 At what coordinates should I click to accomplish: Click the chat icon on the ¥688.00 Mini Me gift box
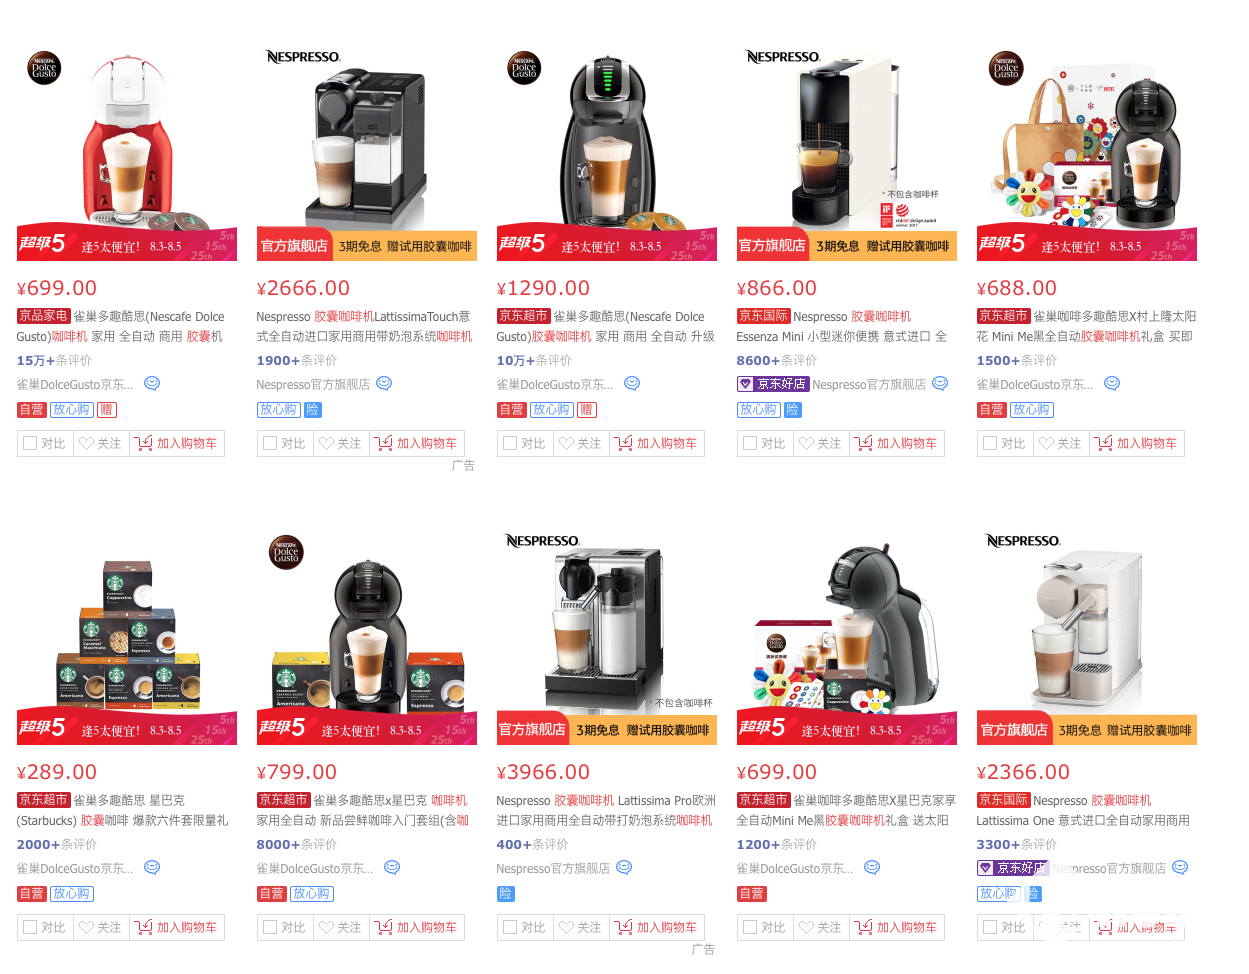click(1112, 383)
